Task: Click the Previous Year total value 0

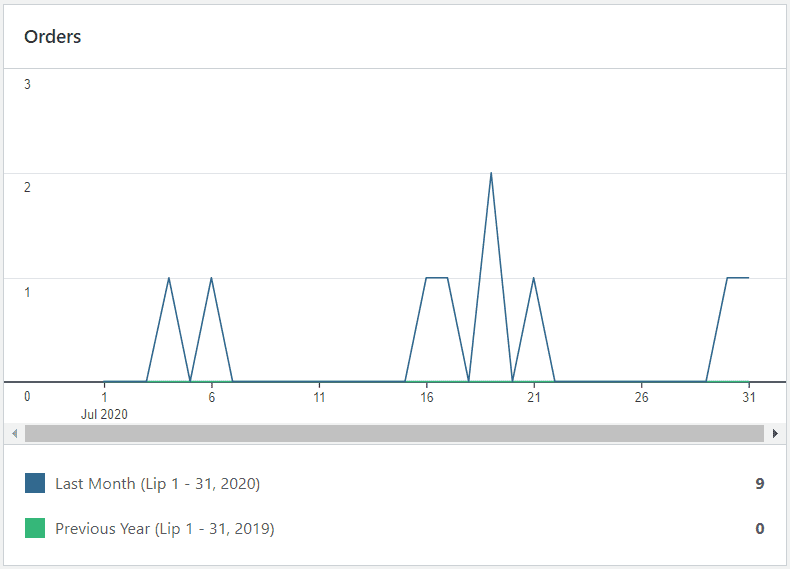Action: tap(759, 528)
